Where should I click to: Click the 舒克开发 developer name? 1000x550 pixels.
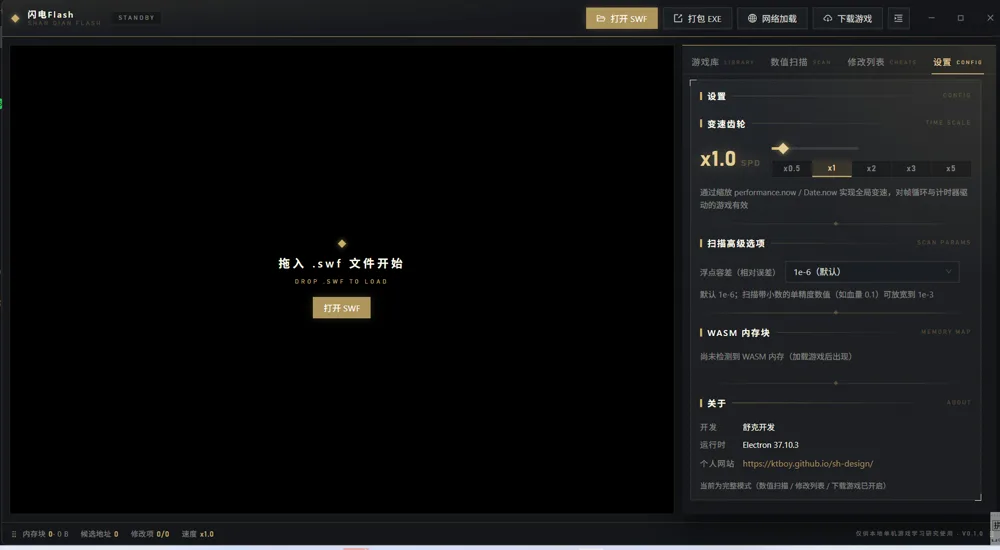(758, 427)
